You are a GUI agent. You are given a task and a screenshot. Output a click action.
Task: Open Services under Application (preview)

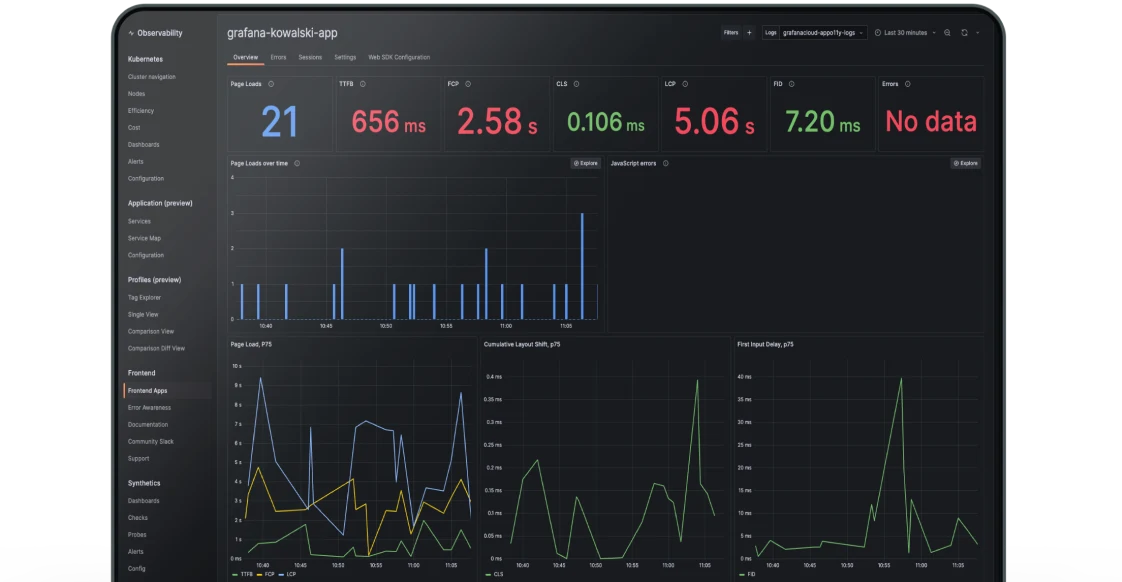tap(140, 221)
